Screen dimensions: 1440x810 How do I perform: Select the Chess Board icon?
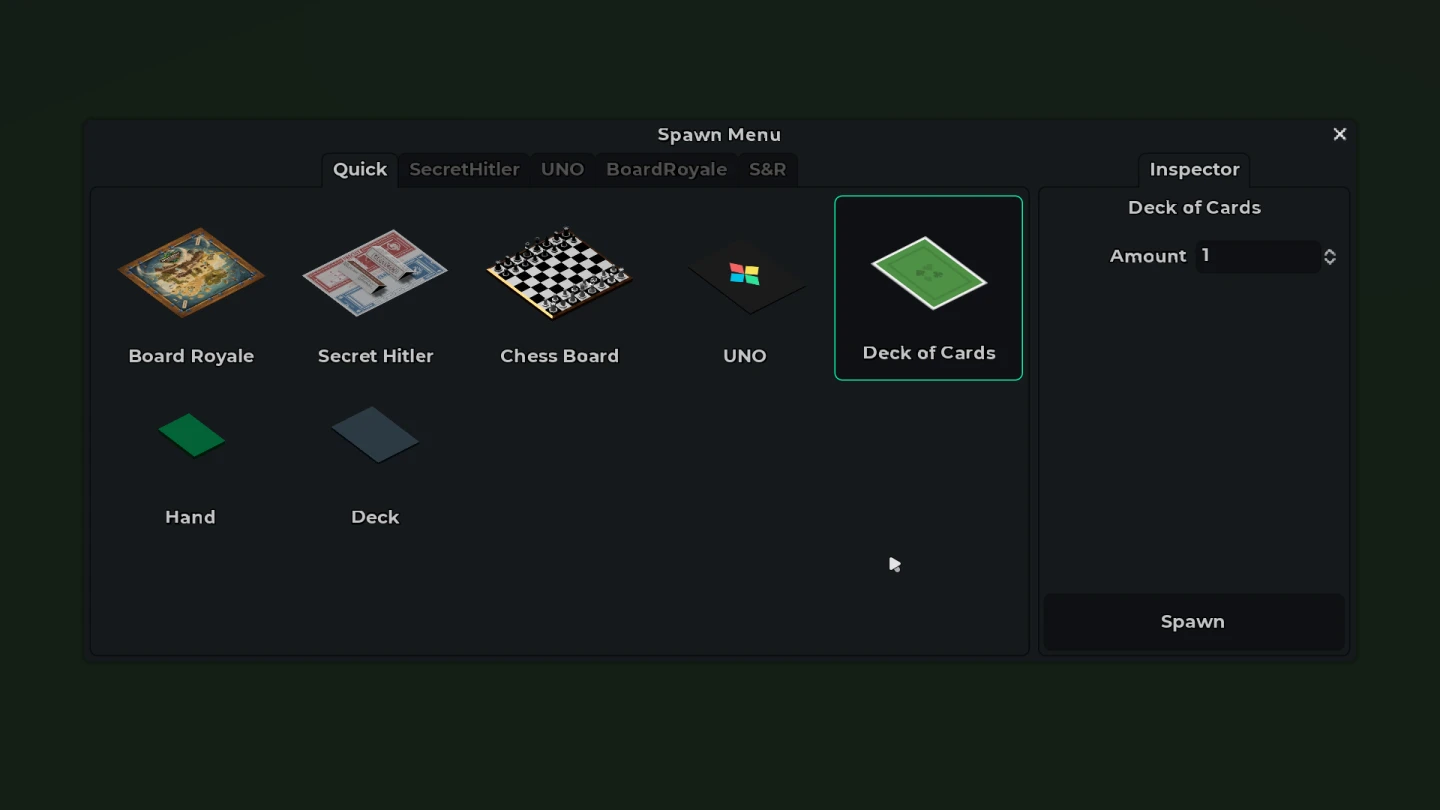pyautogui.click(x=559, y=272)
